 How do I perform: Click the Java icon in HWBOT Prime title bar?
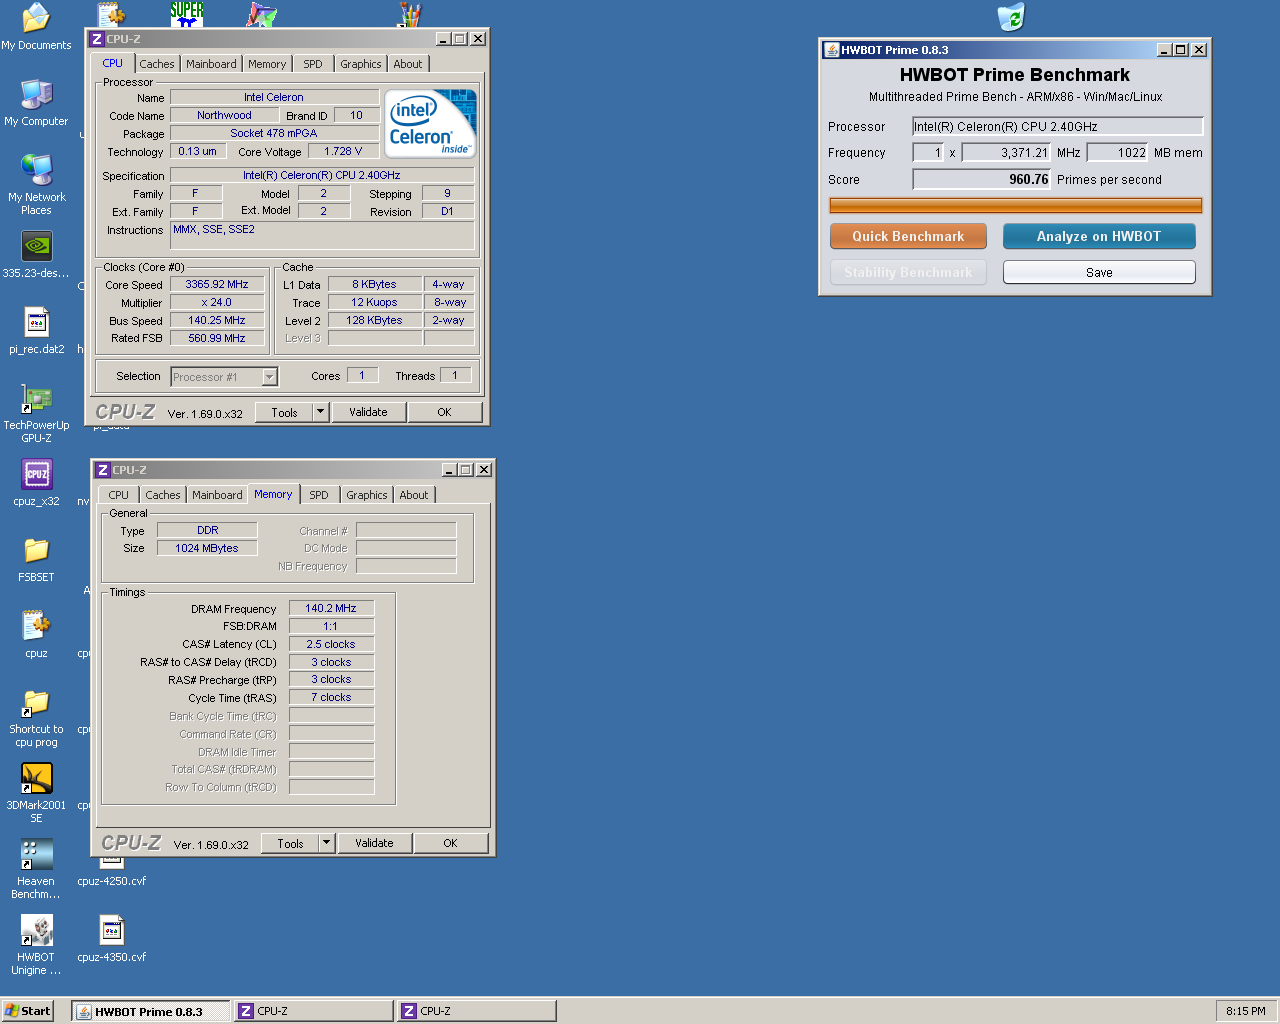tap(831, 50)
